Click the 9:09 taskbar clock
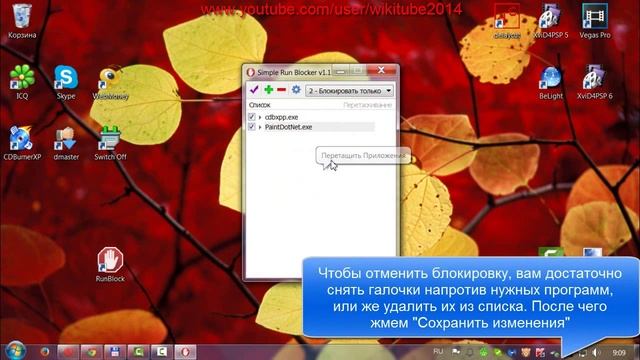Image resolution: width=640 pixels, height=360 pixels. coord(619,352)
